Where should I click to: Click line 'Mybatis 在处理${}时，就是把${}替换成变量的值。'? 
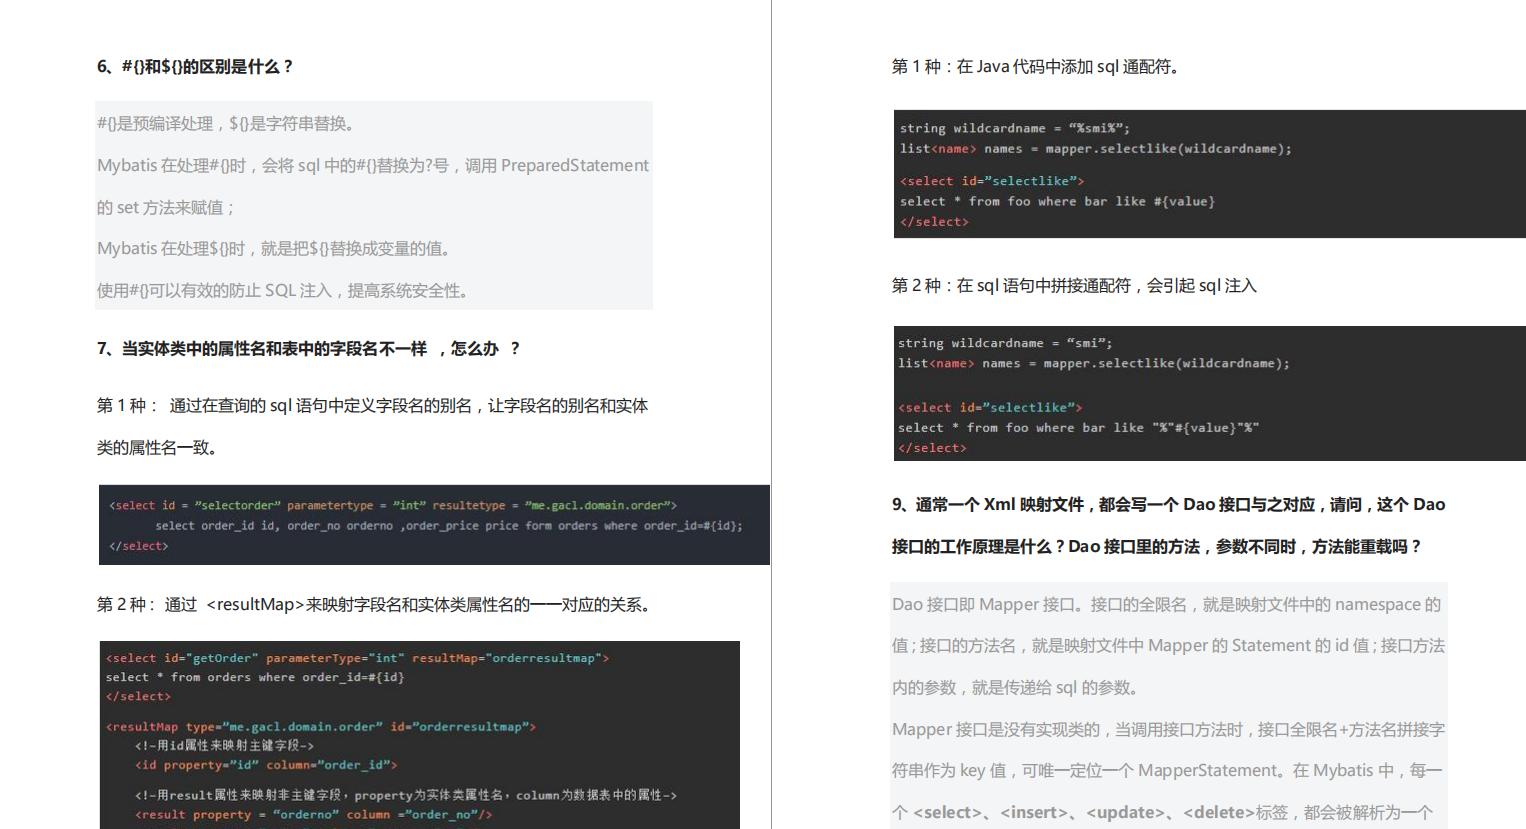276,249
